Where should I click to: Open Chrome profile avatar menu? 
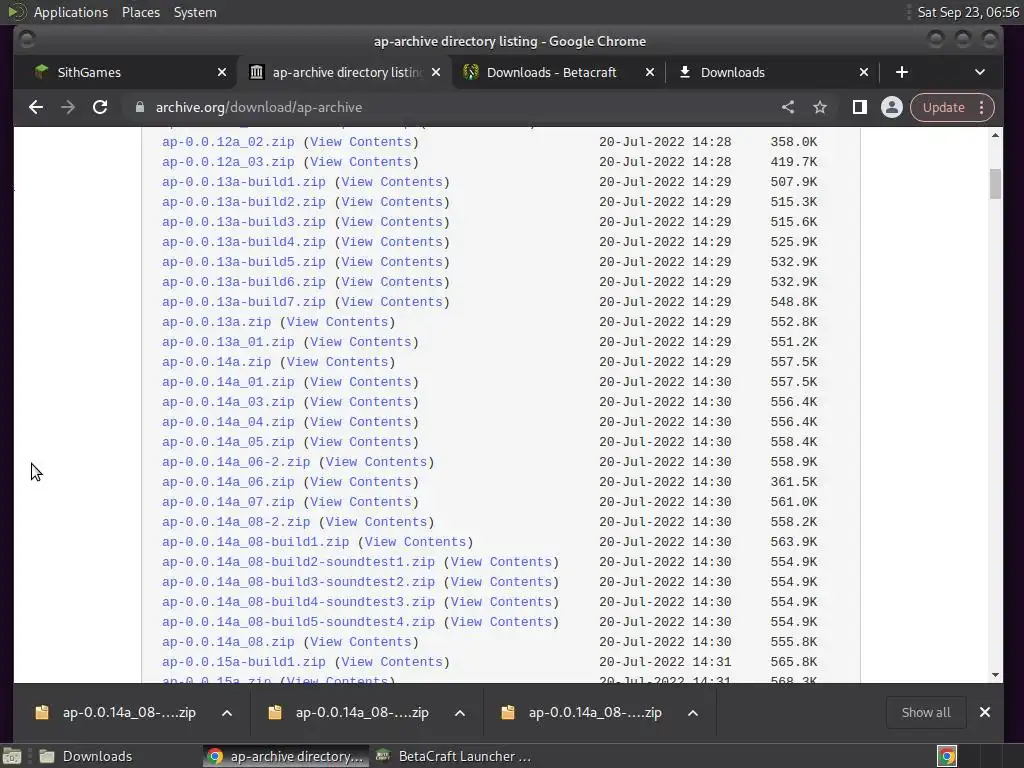coord(891,107)
